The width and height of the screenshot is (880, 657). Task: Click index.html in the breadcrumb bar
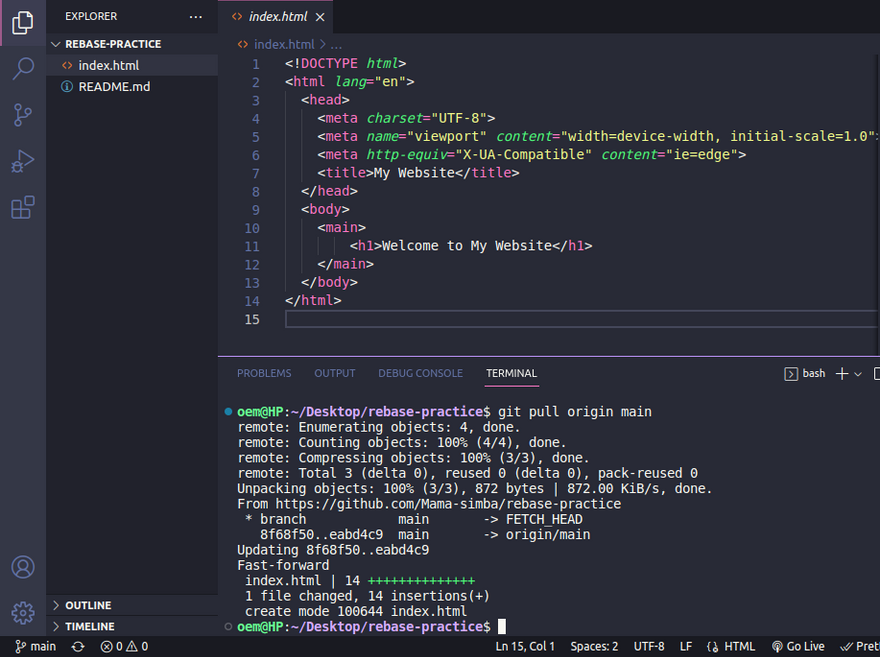point(284,44)
